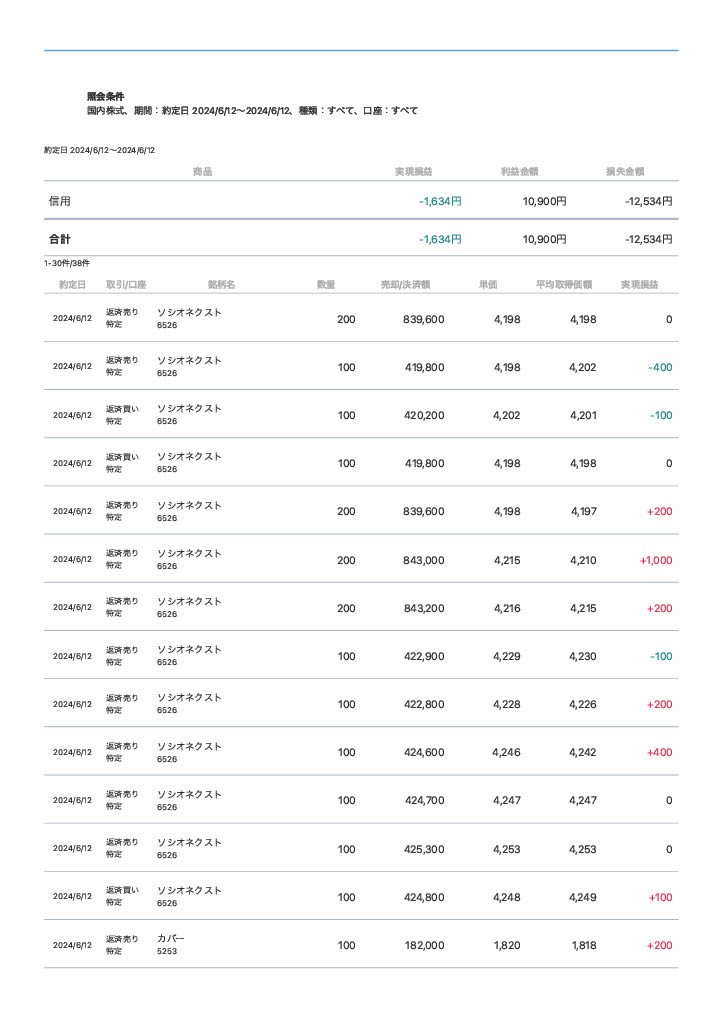This screenshot has width=722, height=1024.
Task: Select the 182,000 amount in カバー row
Action: [424, 945]
